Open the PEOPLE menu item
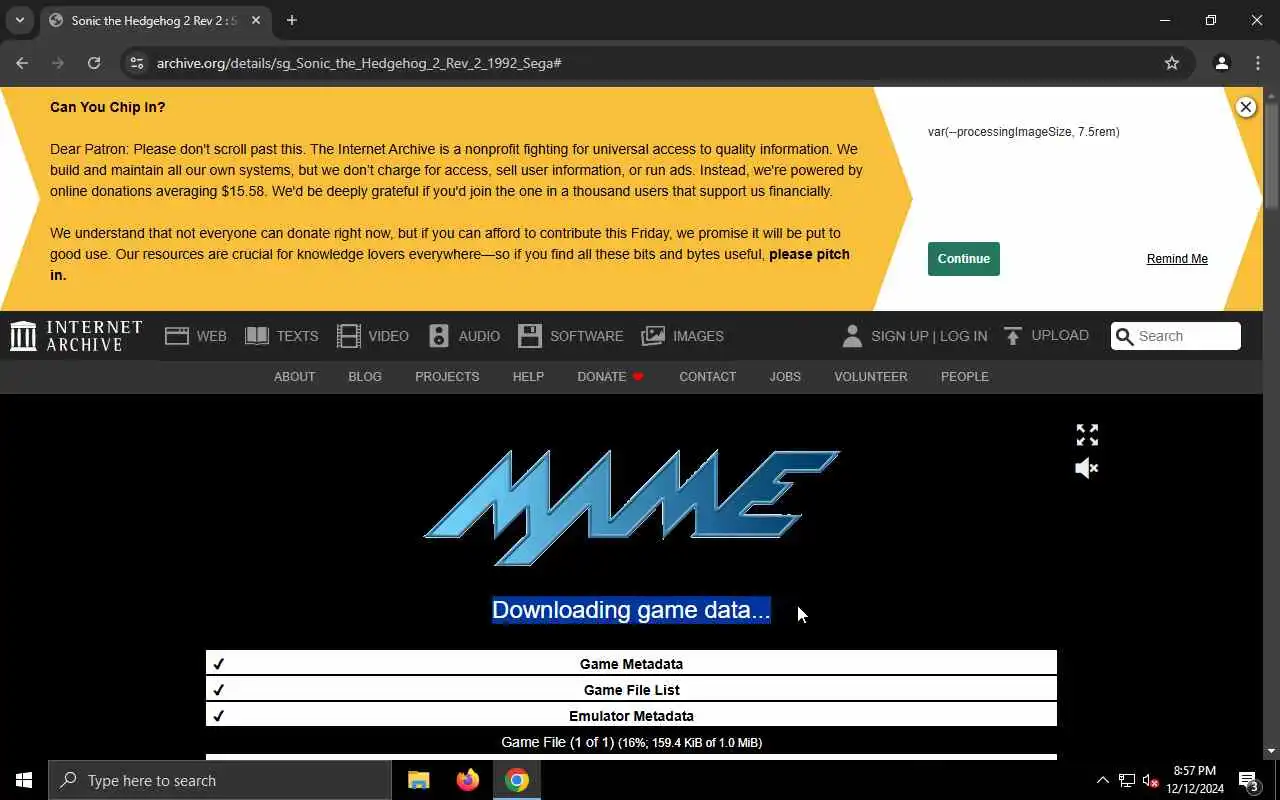 tap(965, 377)
